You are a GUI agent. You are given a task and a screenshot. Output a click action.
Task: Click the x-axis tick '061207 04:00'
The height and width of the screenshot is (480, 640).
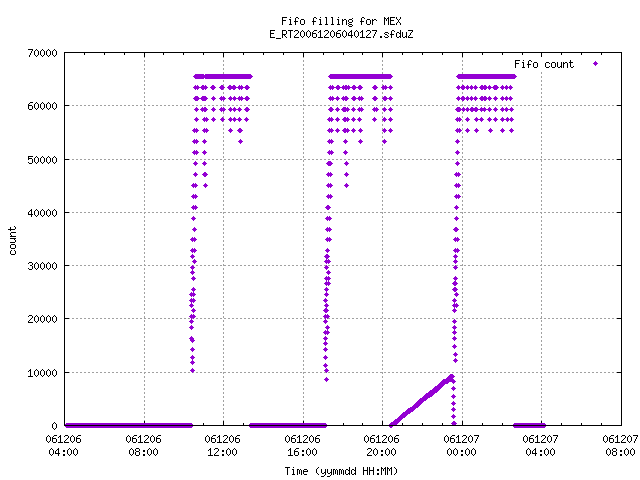pyautogui.click(x=540, y=446)
